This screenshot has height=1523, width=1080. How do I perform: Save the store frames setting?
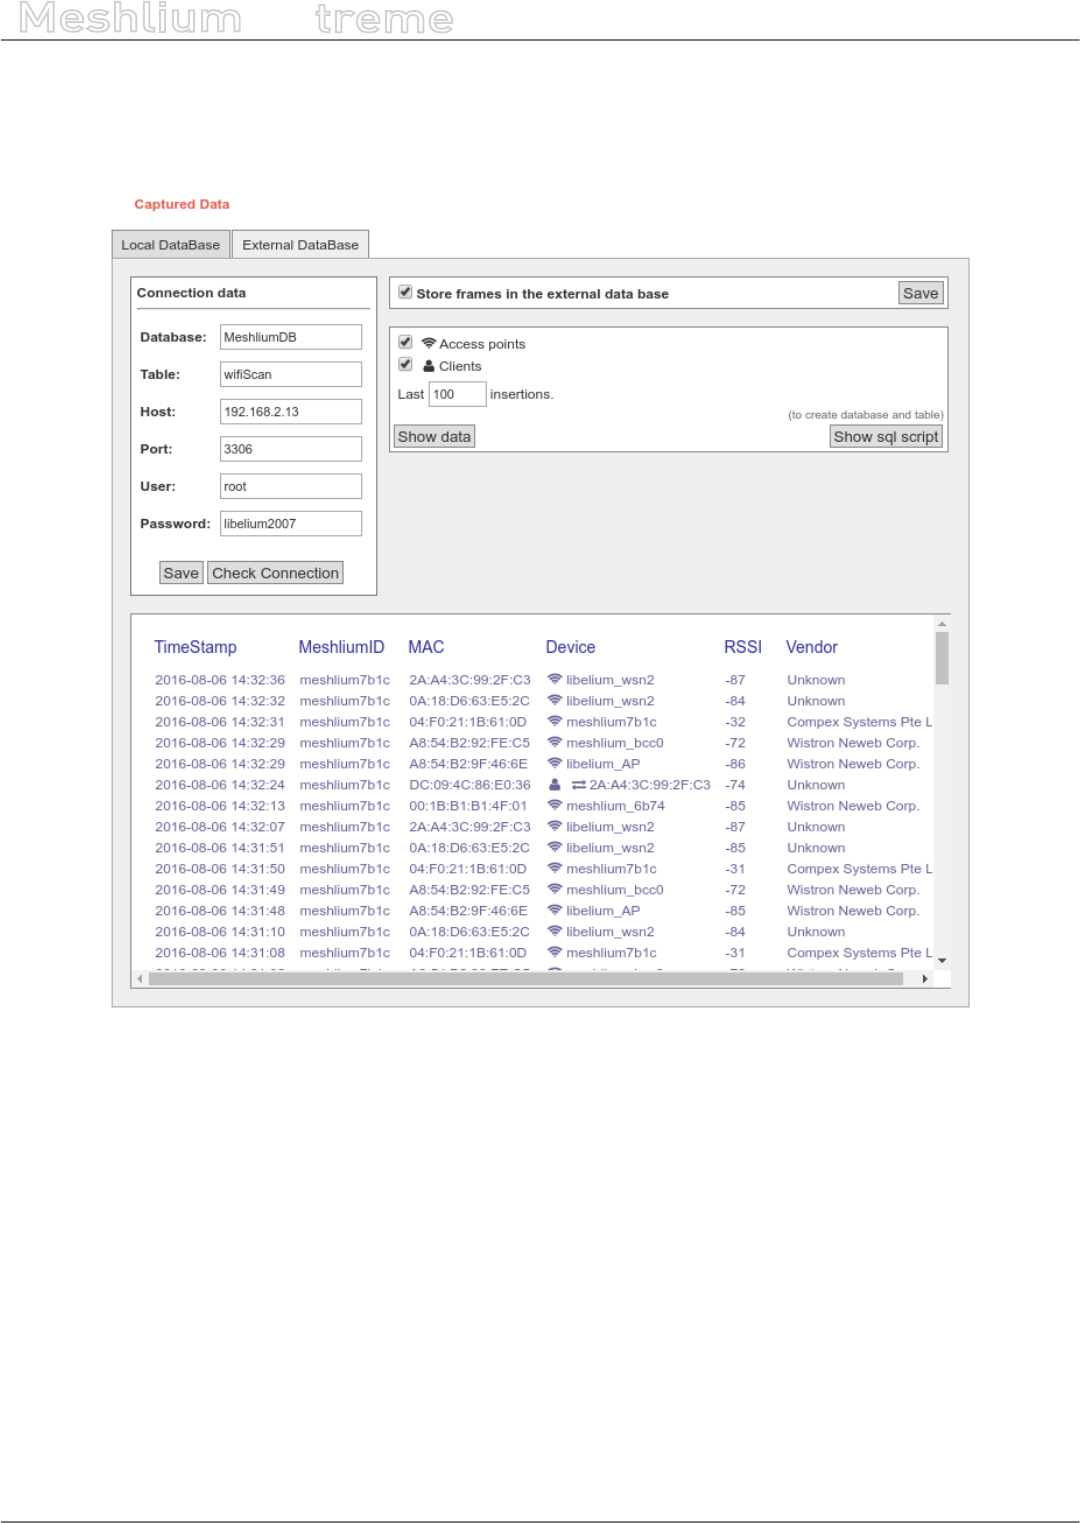[920, 293]
